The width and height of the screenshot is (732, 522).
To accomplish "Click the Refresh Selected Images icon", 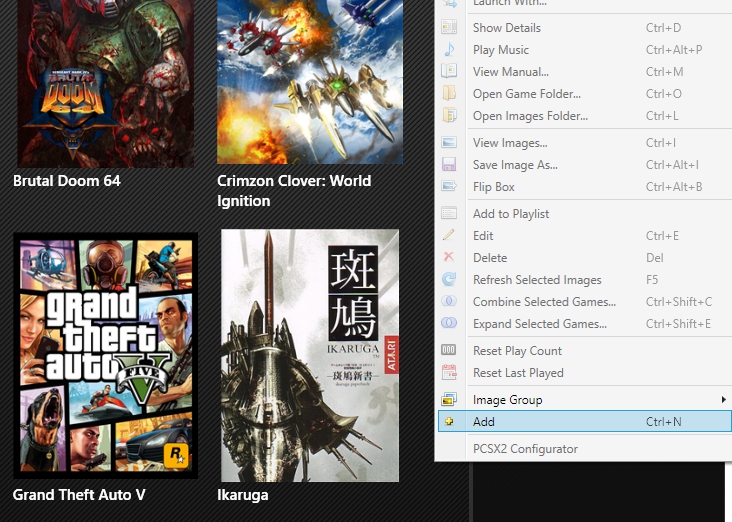I will click(x=449, y=279).
